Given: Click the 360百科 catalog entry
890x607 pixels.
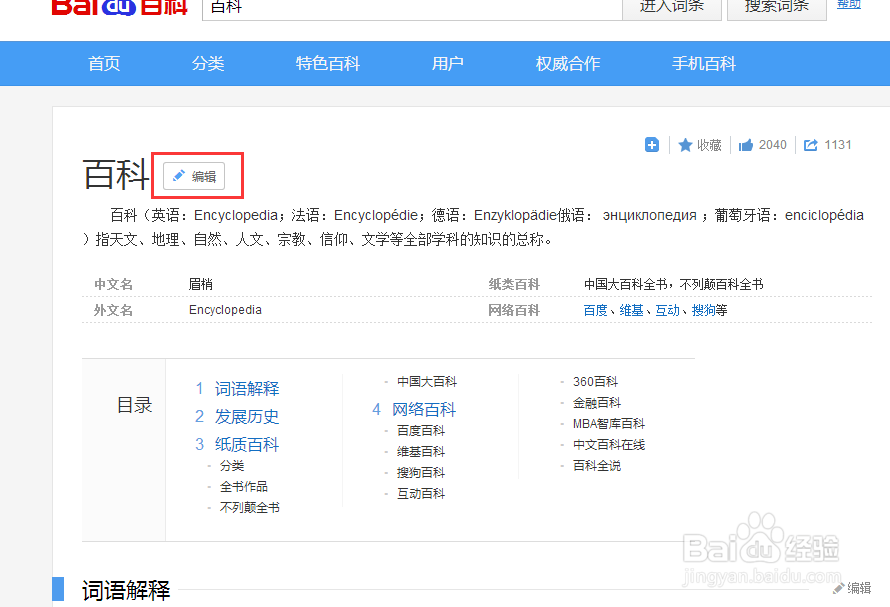Looking at the screenshot, I should pyautogui.click(x=597, y=381).
